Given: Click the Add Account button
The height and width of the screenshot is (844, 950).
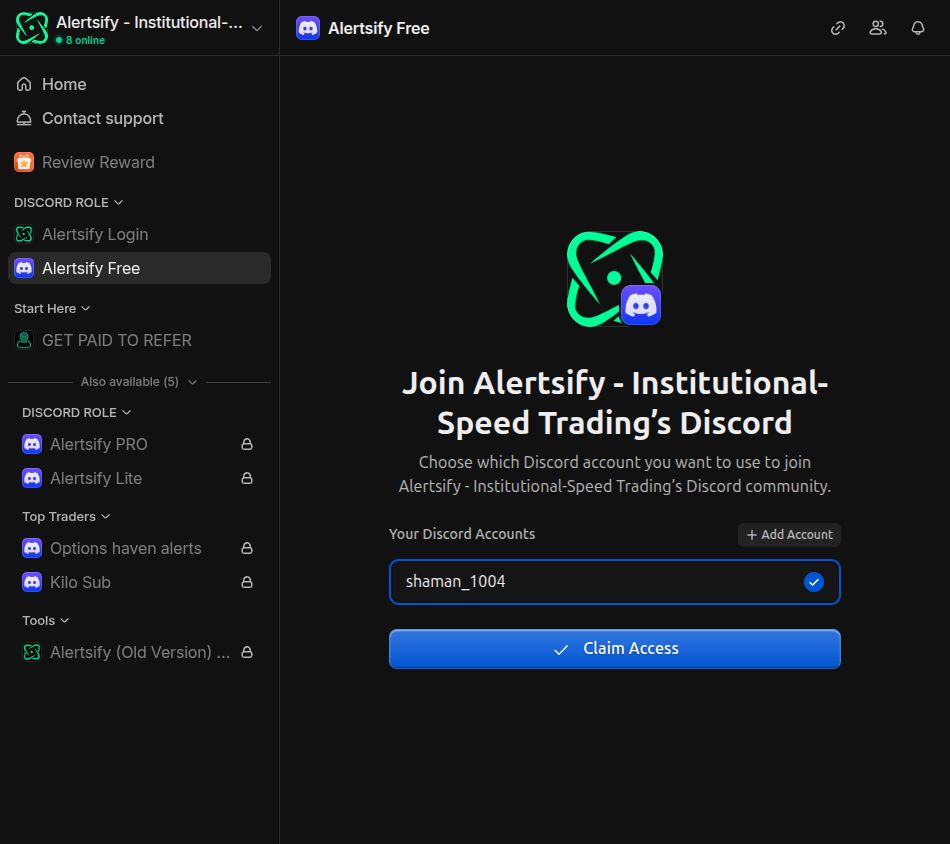Looking at the screenshot, I should coord(789,534).
